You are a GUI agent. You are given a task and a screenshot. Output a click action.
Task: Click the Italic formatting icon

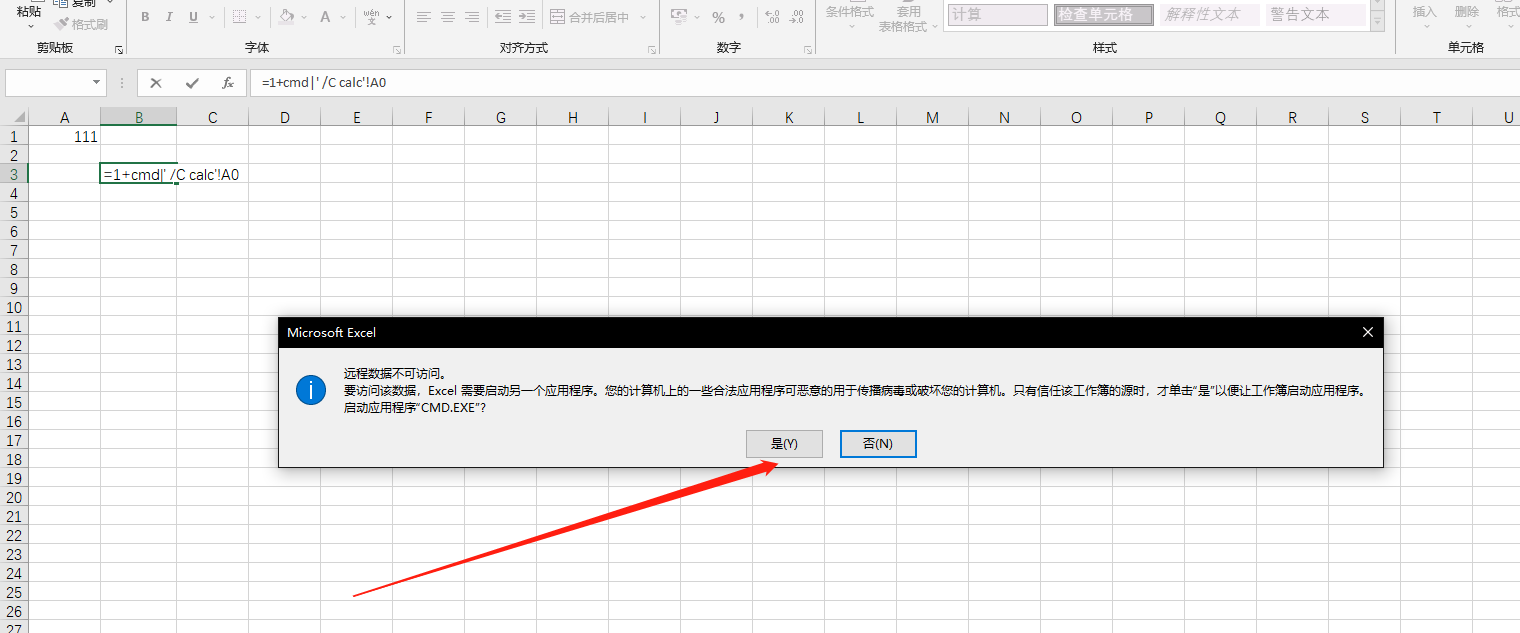[169, 17]
